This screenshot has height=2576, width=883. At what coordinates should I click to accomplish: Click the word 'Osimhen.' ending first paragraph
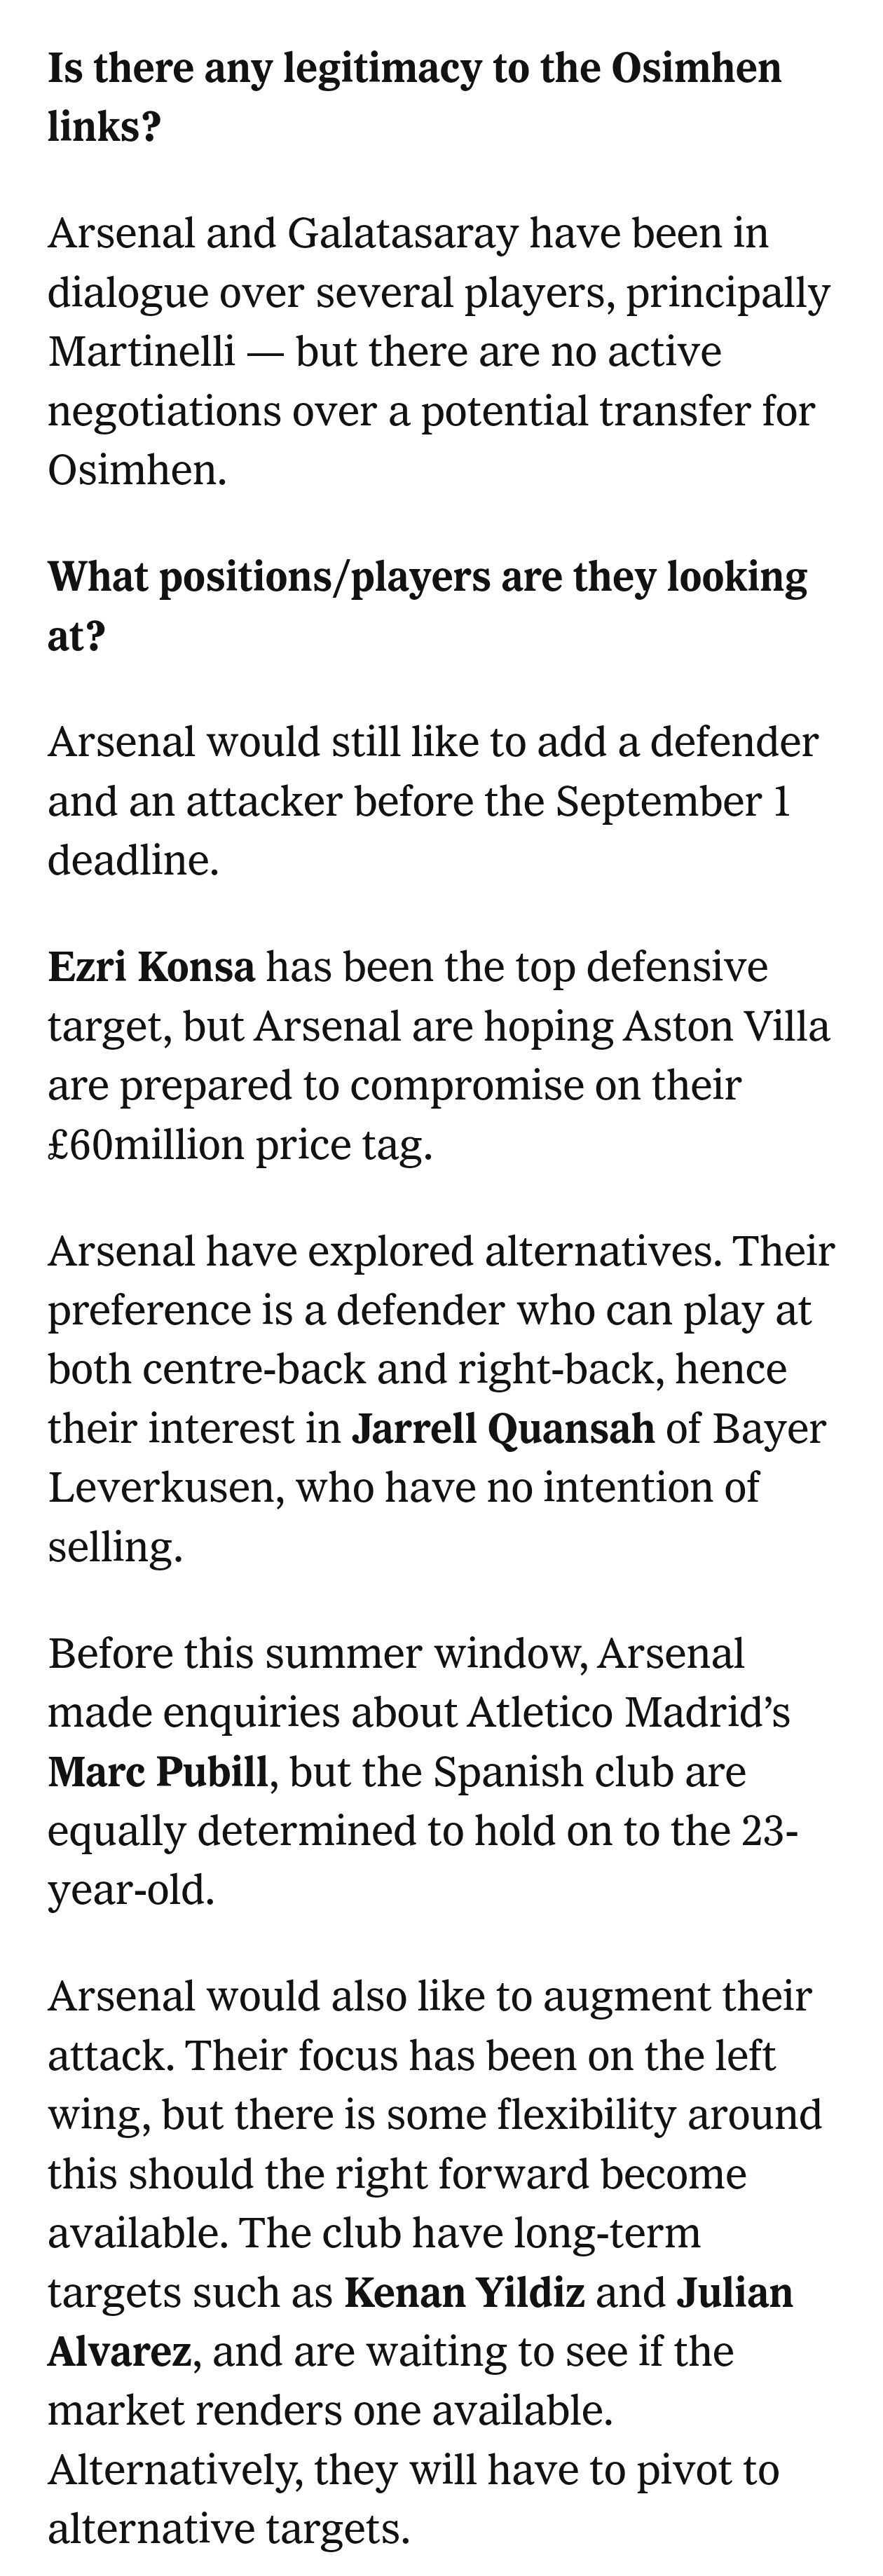pos(137,469)
